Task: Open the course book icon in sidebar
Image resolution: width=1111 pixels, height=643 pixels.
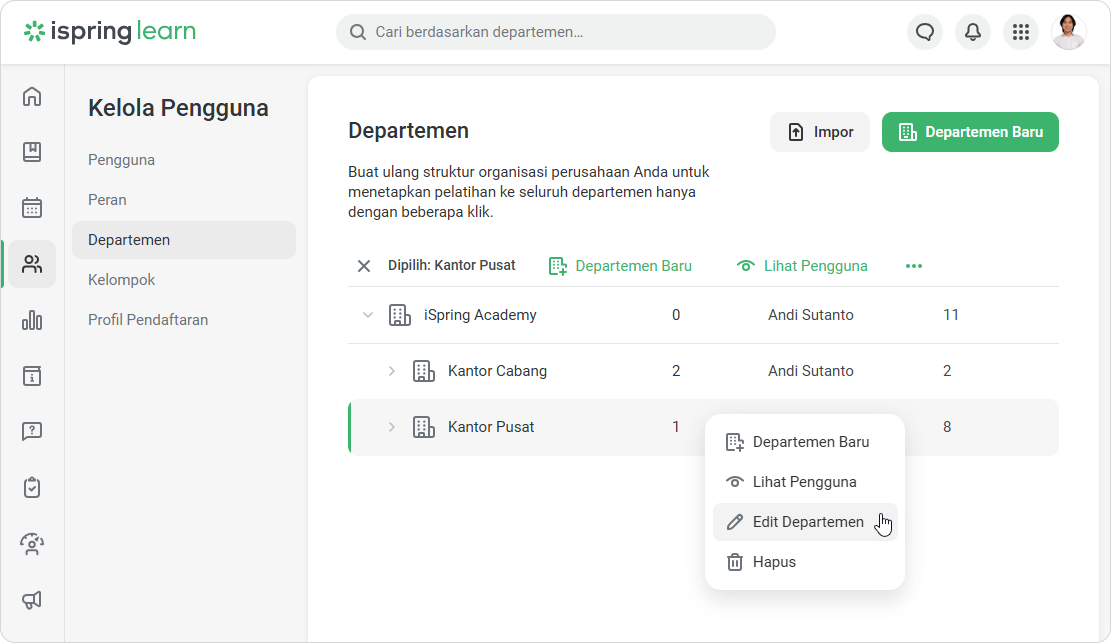Action: pyautogui.click(x=32, y=152)
